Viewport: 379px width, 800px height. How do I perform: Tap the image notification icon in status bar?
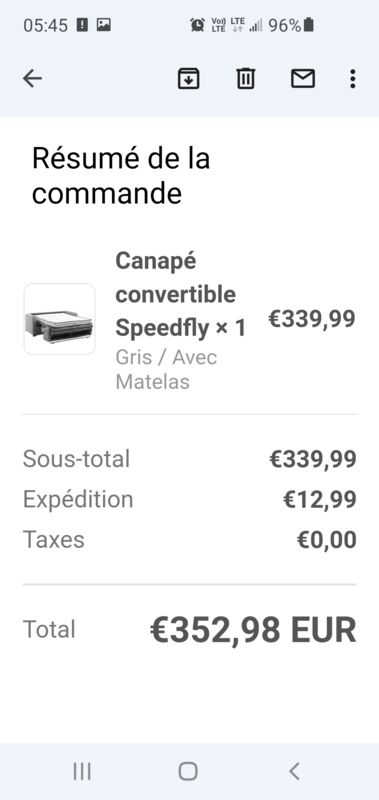104,24
